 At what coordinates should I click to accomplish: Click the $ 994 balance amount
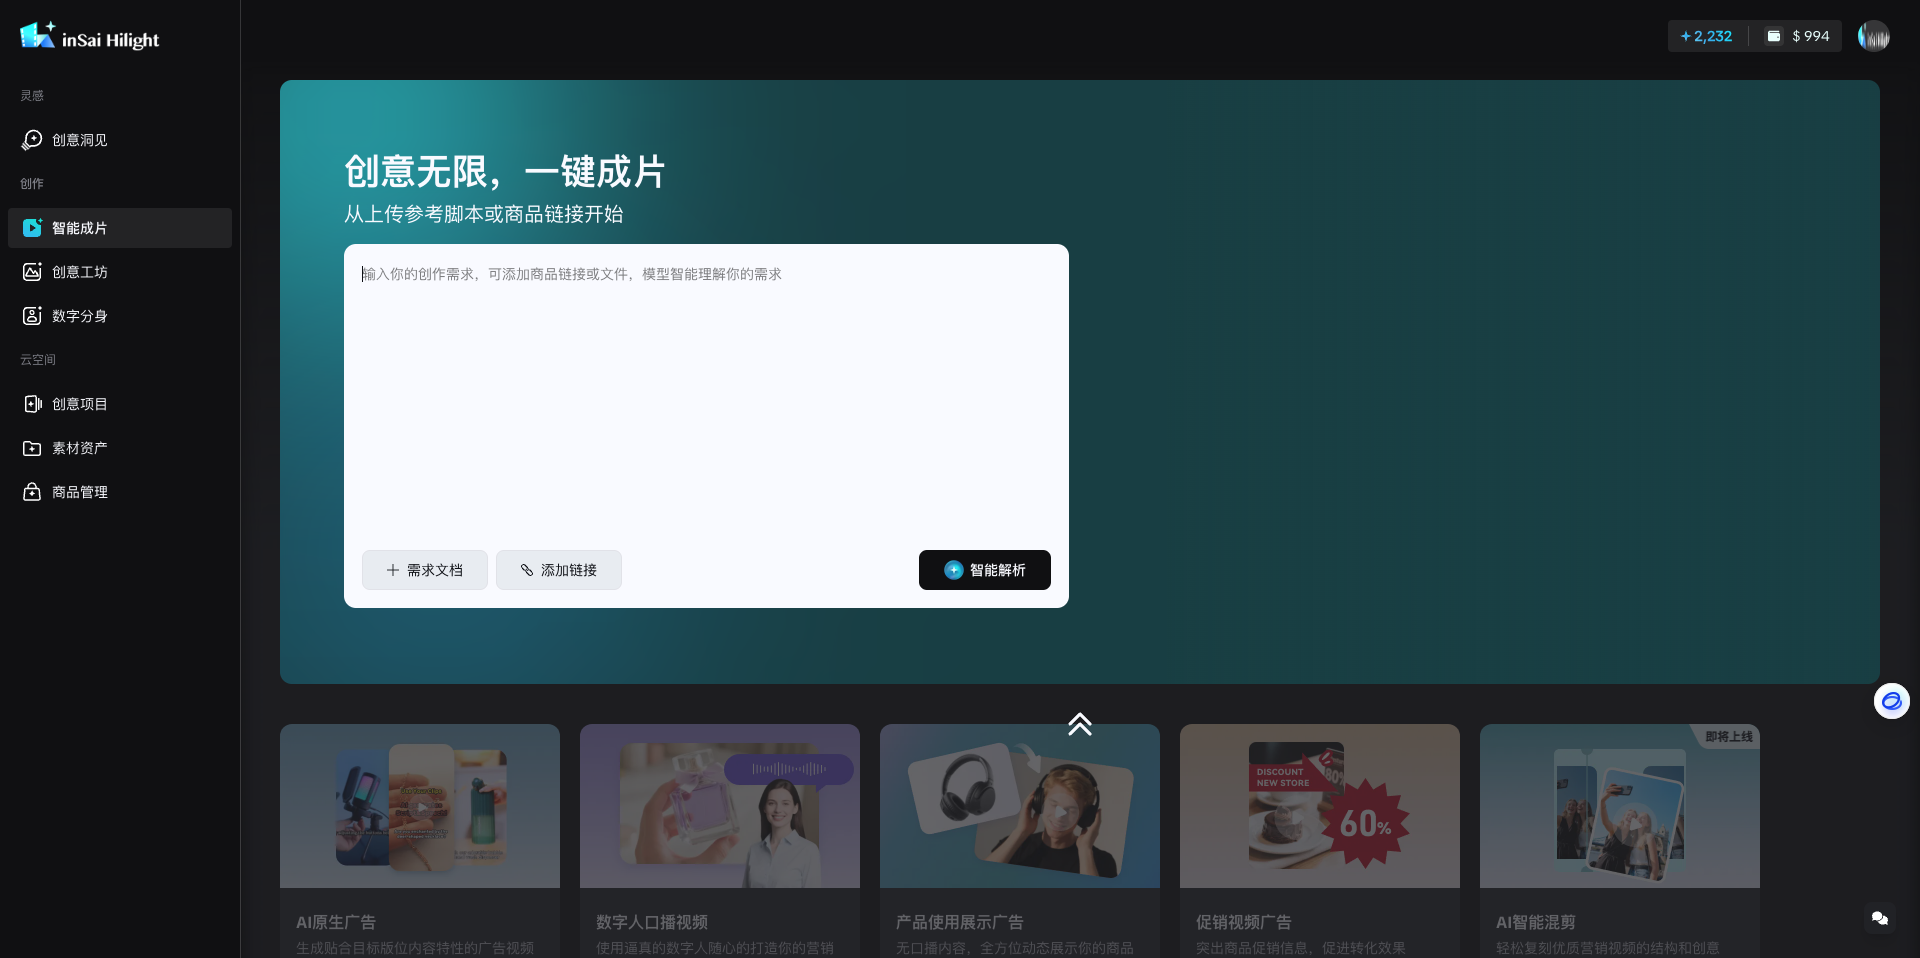tap(1811, 36)
